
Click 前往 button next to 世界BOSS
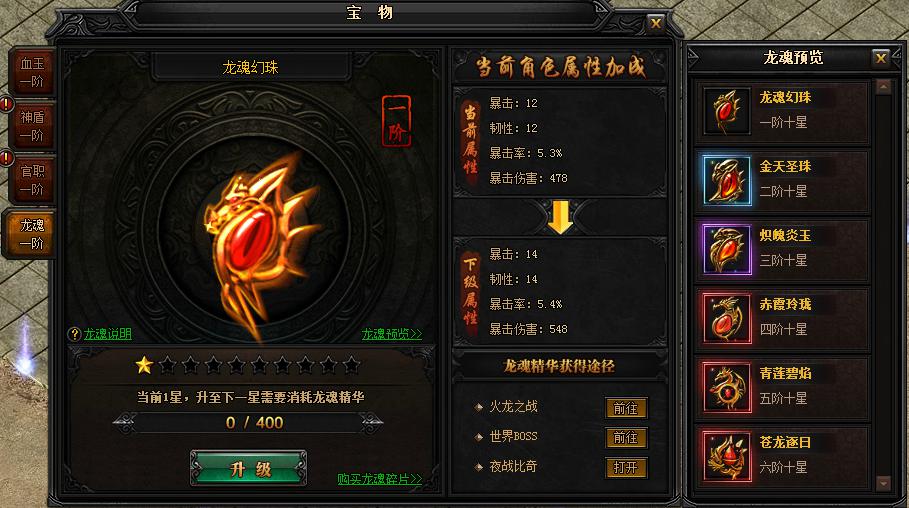point(626,438)
